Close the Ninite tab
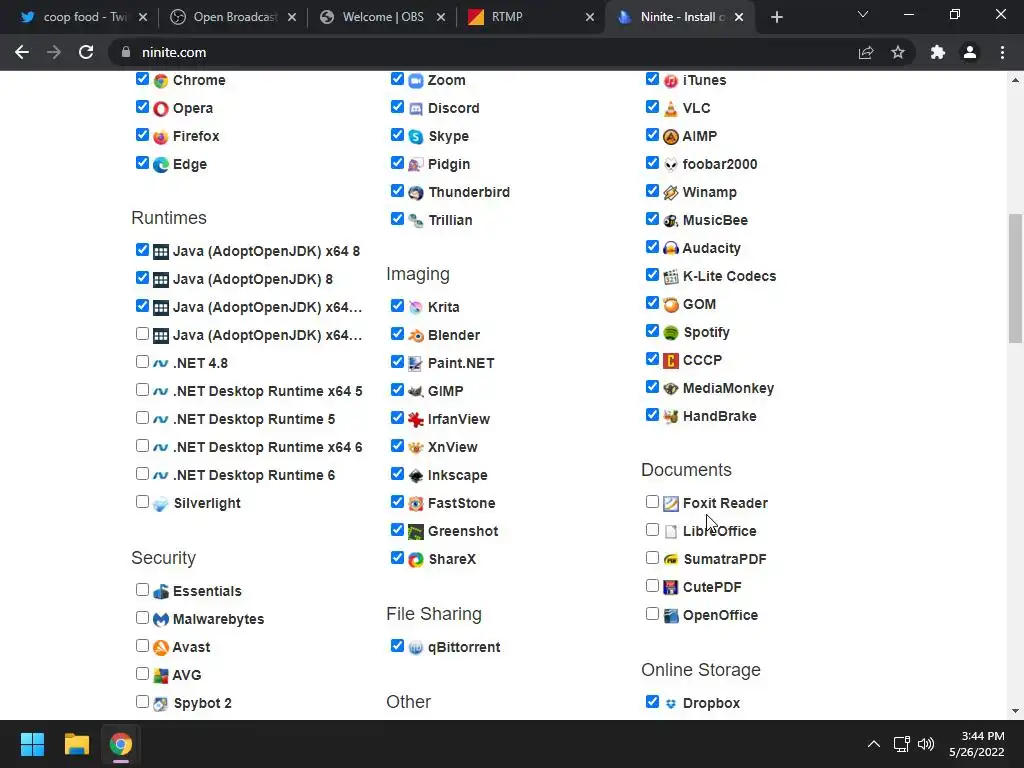The height and width of the screenshot is (768, 1024). [x=739, y=17]
